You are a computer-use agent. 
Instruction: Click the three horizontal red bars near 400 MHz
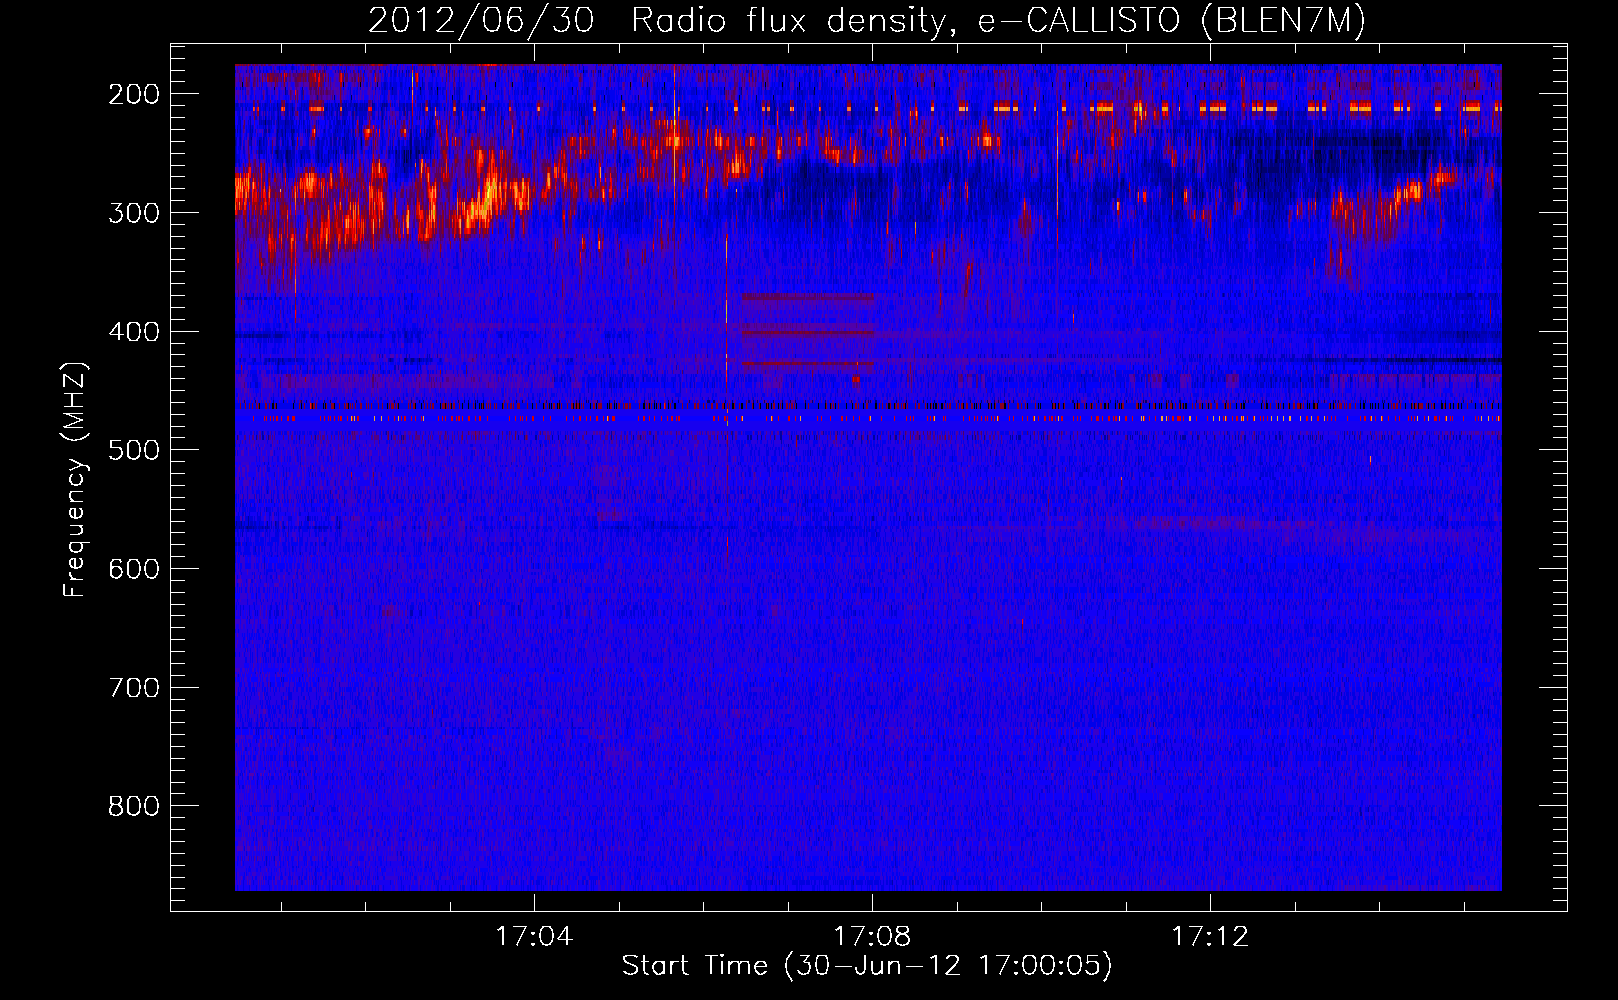[x=807, y=331]
